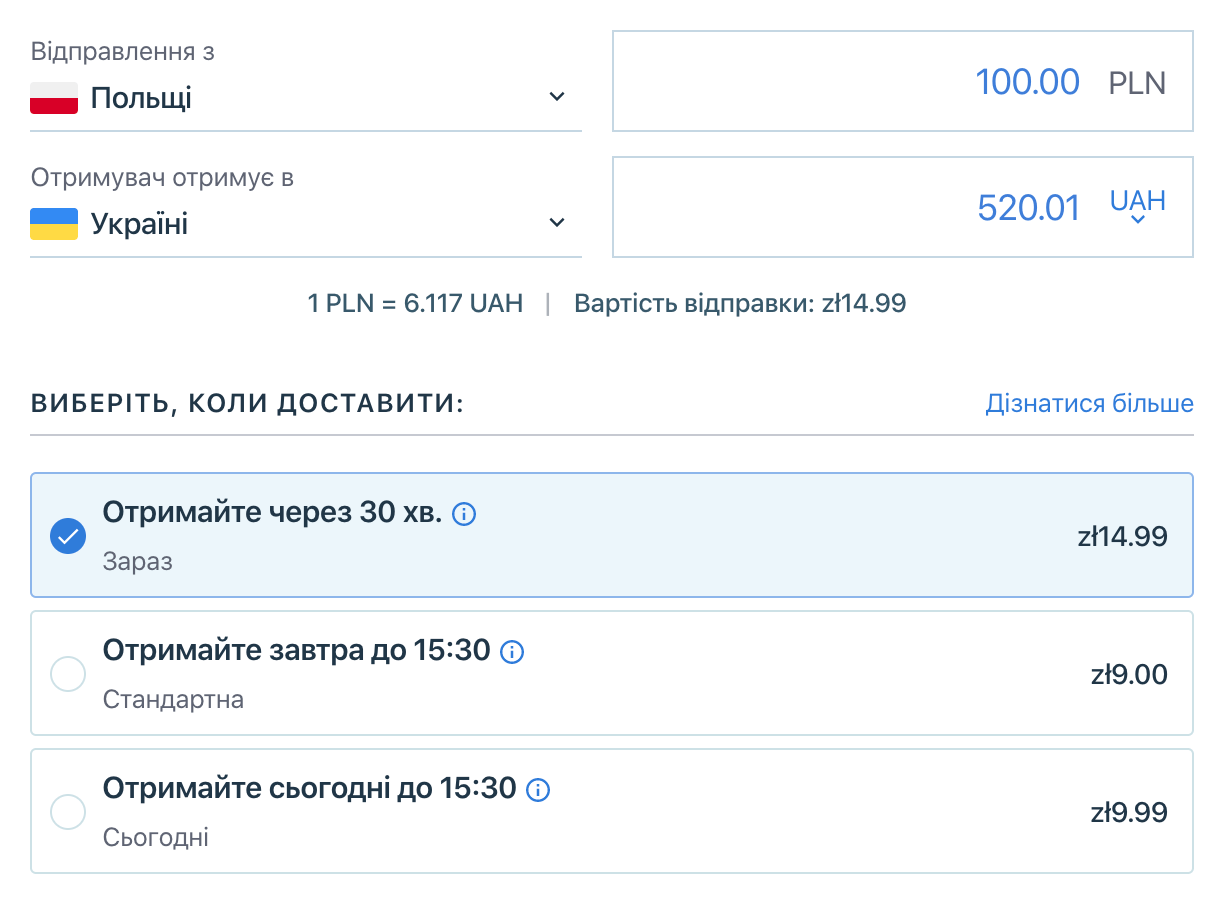Click the zł9.99 price of today's delivery
The width and height of the screenshot is (1224, 916).
(x=1129, y=812)
